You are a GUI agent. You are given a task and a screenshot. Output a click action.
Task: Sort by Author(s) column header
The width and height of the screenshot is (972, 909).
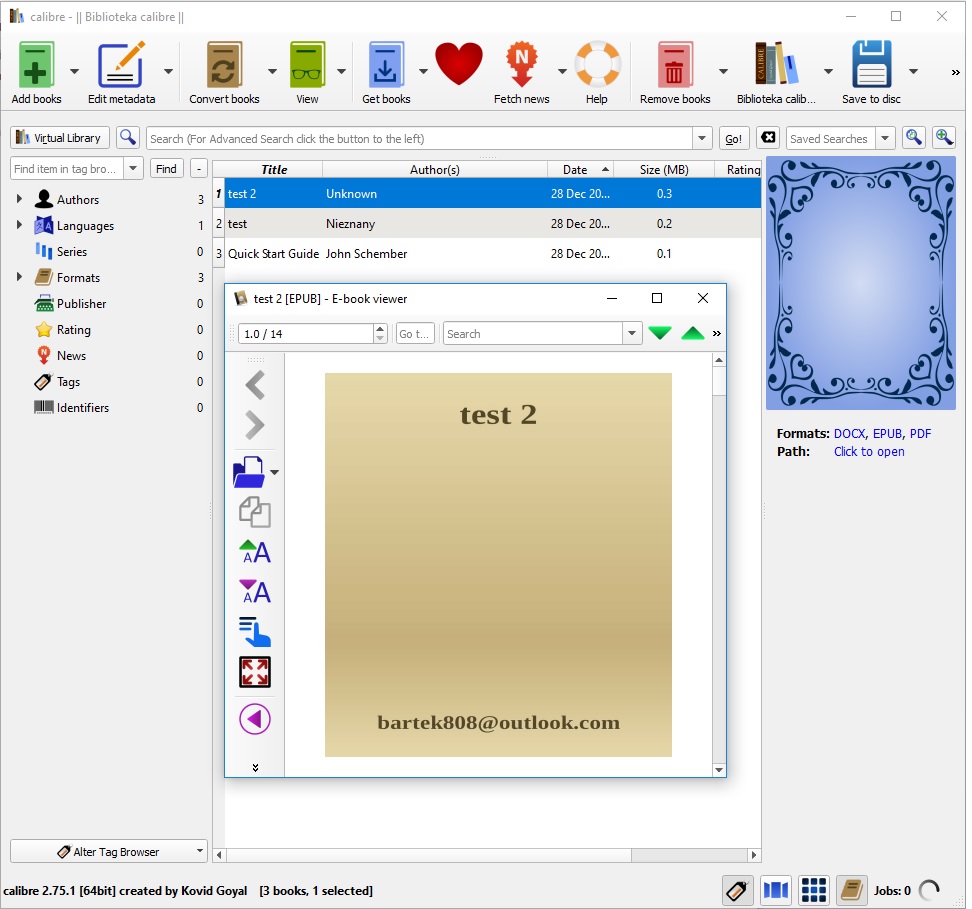[435, 169]
